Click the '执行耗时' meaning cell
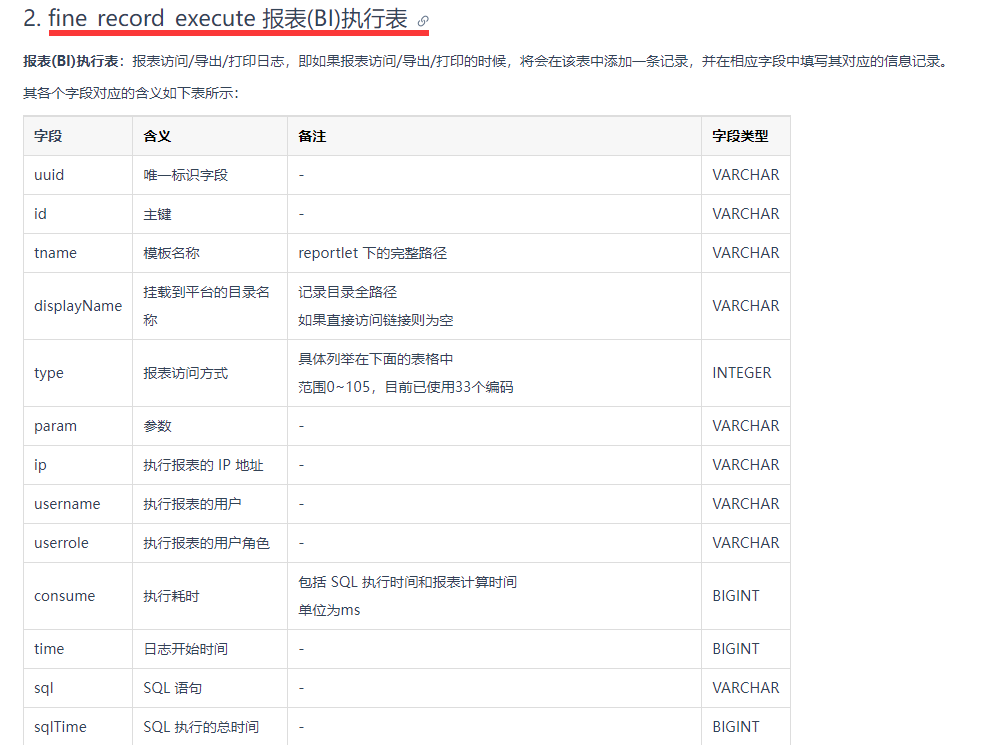Screen dimensions: 982x745 (210, 595)
